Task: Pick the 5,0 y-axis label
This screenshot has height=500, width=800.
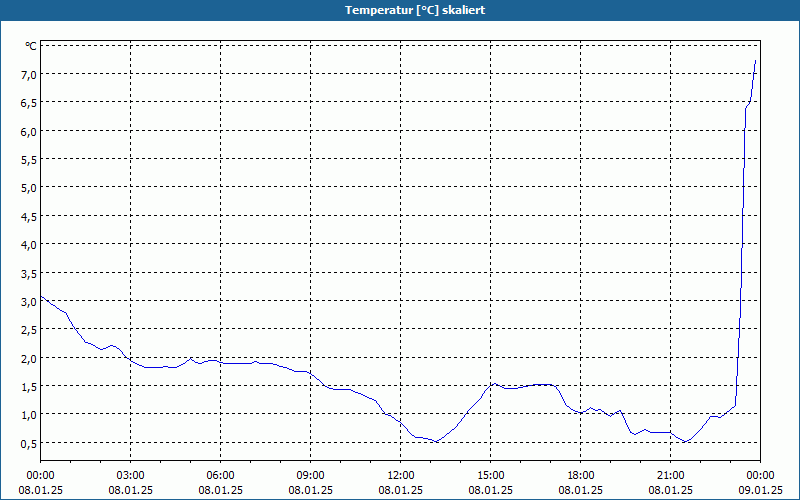Action: 29,188
